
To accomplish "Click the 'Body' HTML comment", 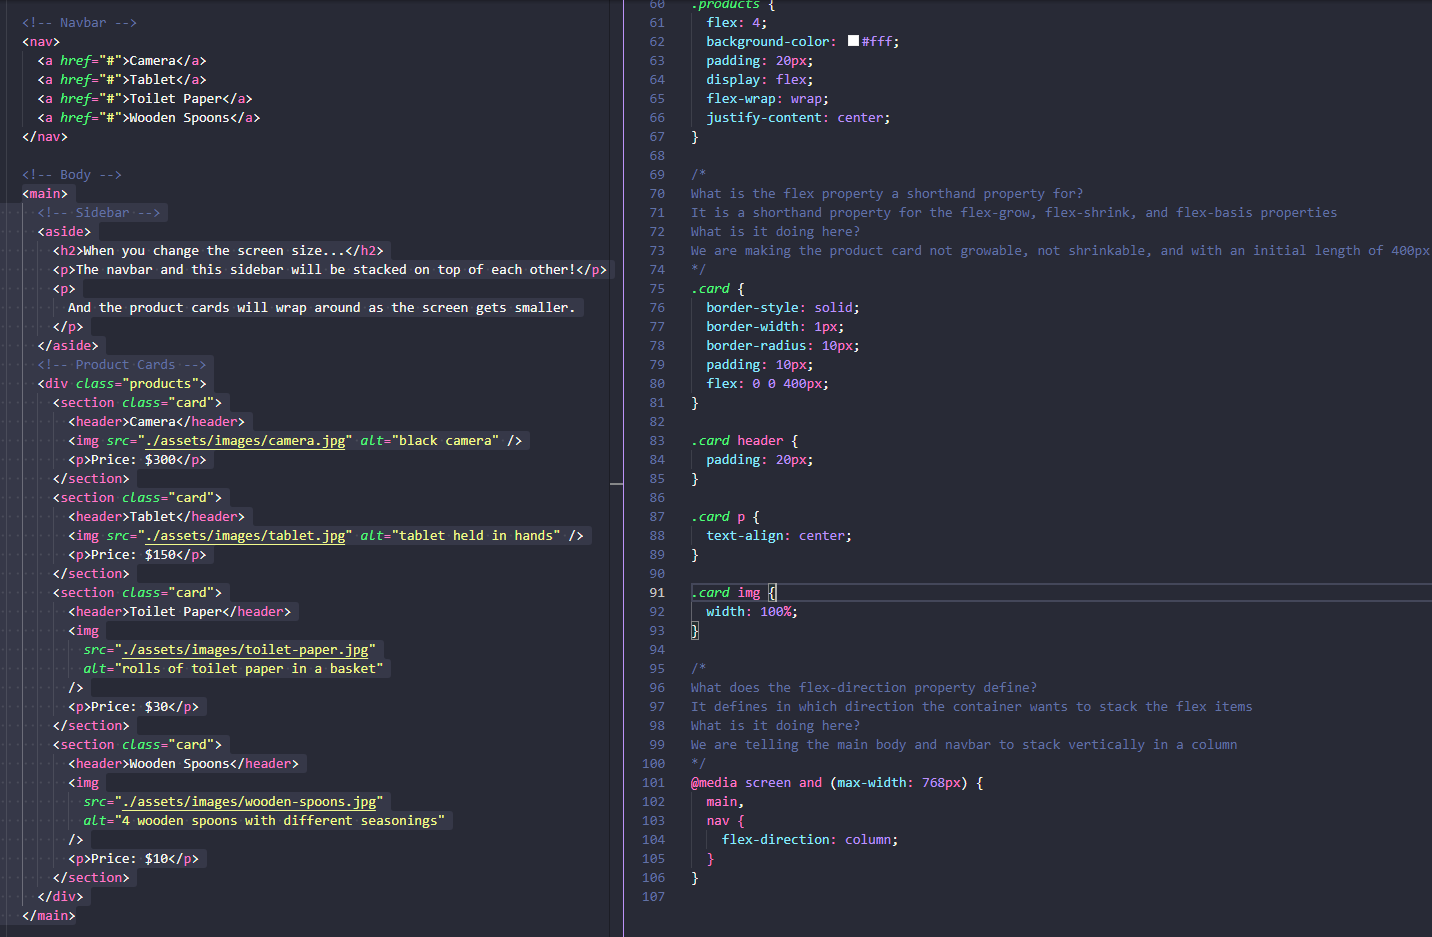I will tap(72, 174).
